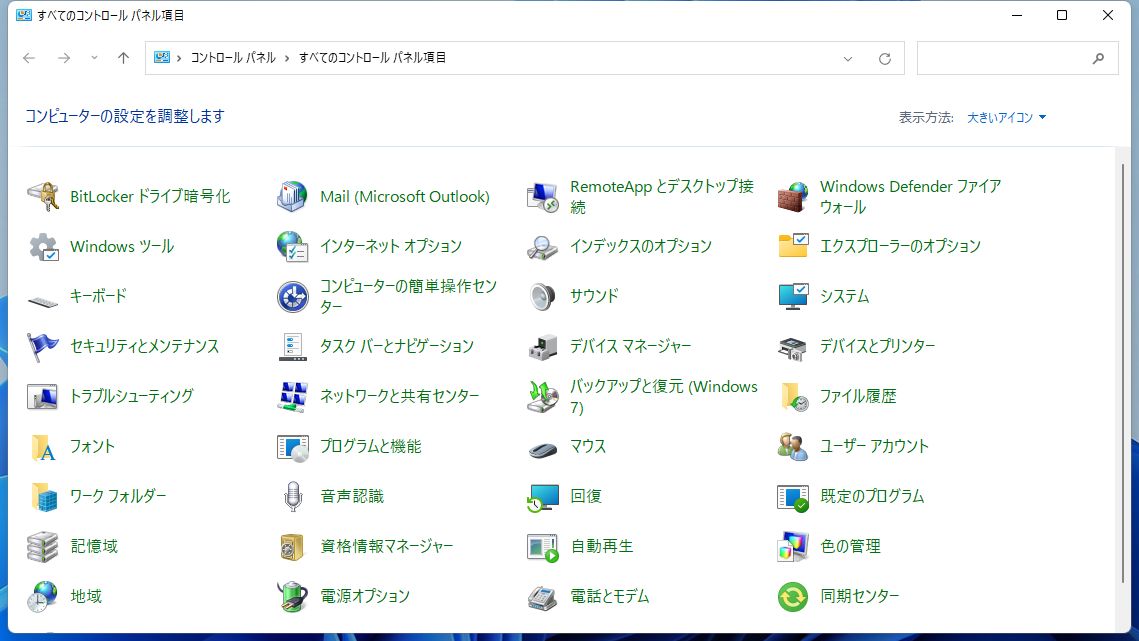
Task: Refresh the Control Panel view
Action: (885, 58)
